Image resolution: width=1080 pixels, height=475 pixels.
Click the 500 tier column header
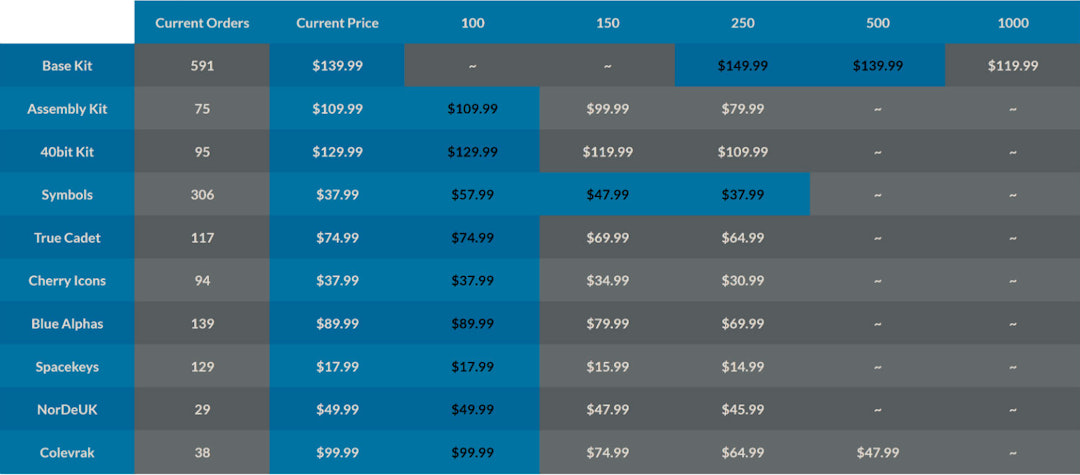878,23
